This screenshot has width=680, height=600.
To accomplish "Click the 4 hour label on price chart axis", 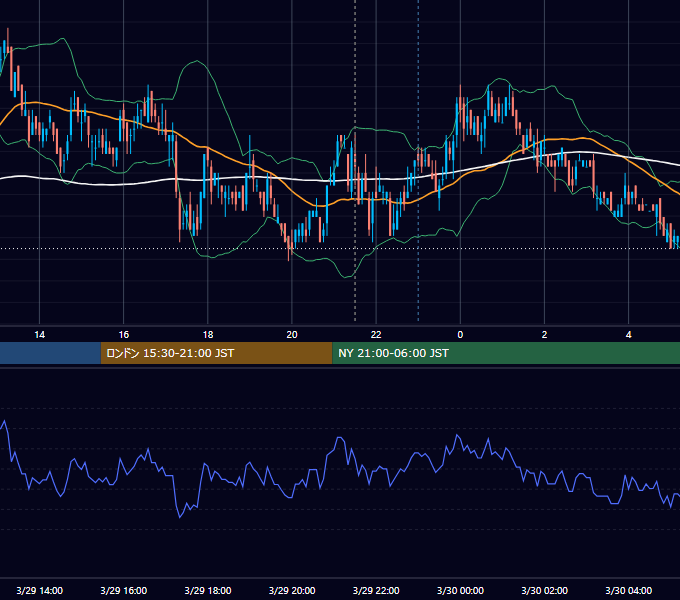I will pos(628,335).
